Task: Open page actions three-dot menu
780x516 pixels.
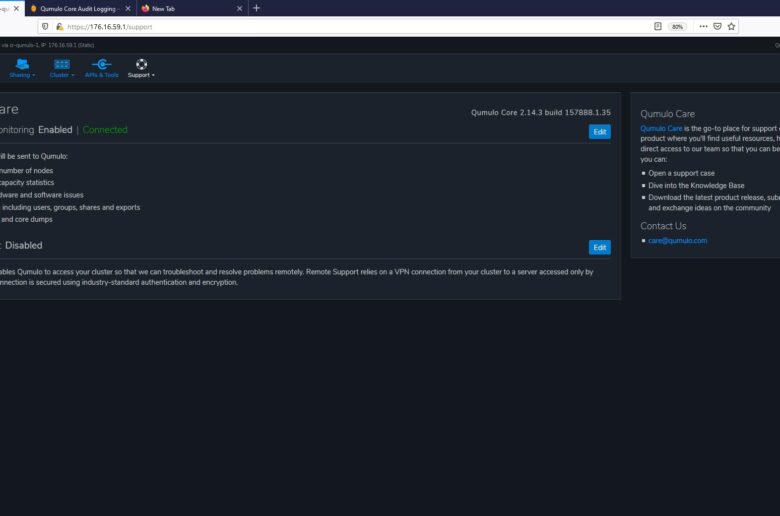Action: [703, 26]
